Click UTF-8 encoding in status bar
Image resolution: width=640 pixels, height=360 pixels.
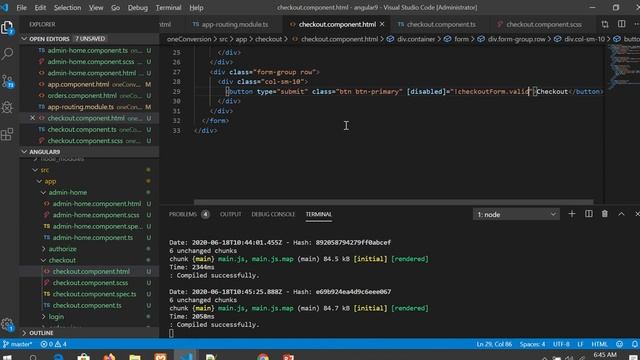coord(561,344)
